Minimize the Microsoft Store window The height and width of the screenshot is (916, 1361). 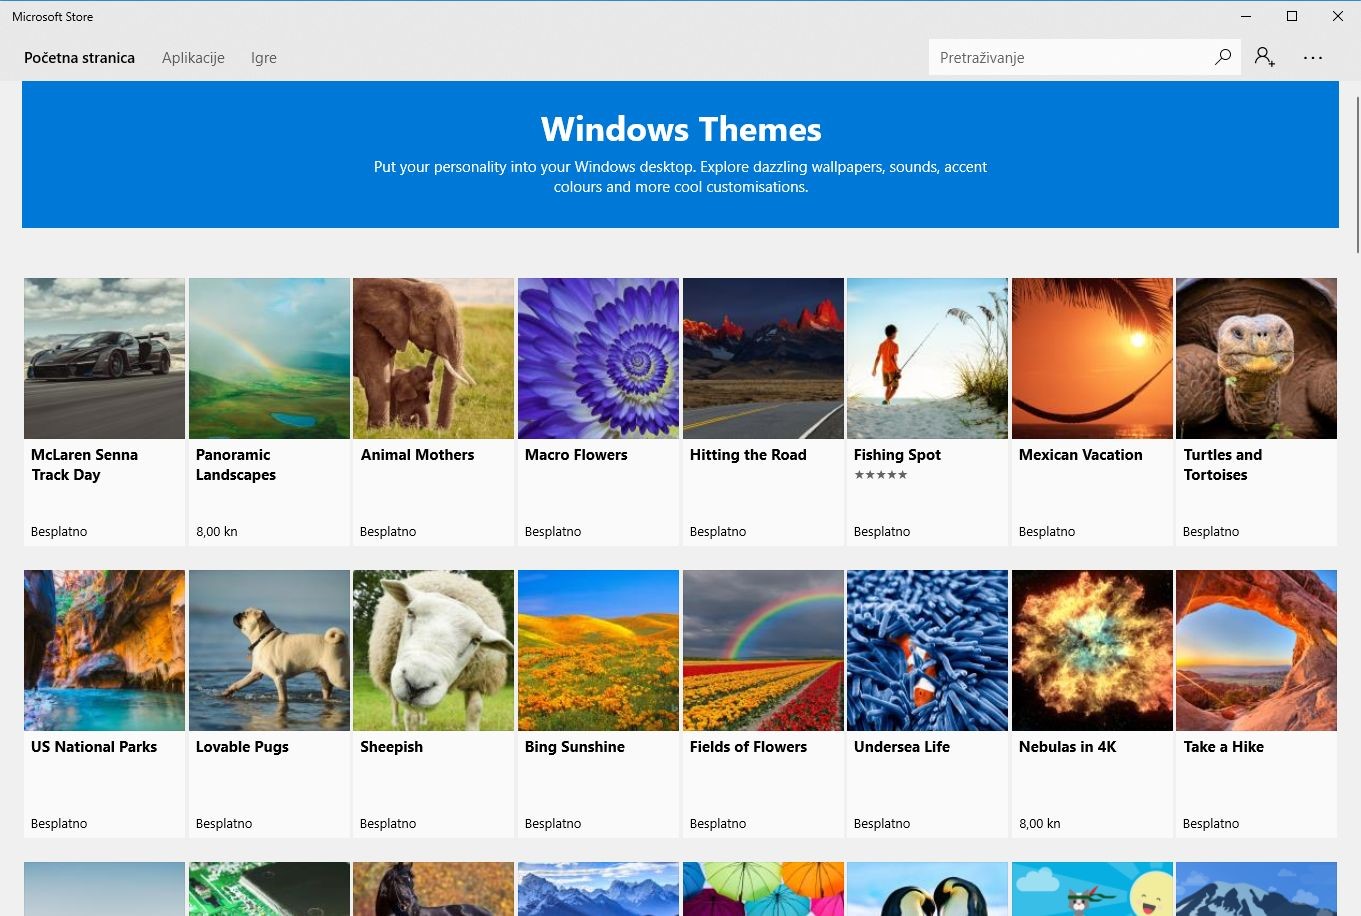click(x=1246, y=16)
